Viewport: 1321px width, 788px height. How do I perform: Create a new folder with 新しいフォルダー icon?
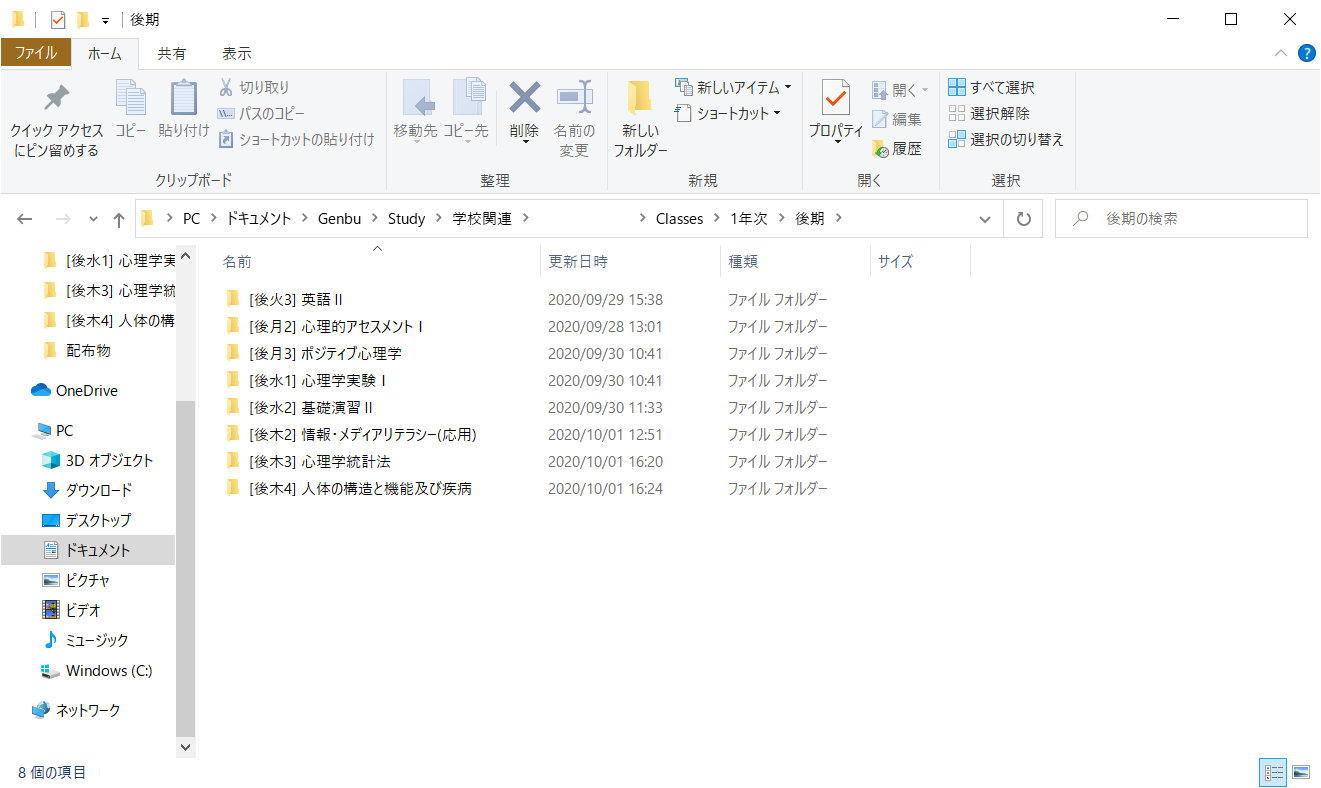640,99
